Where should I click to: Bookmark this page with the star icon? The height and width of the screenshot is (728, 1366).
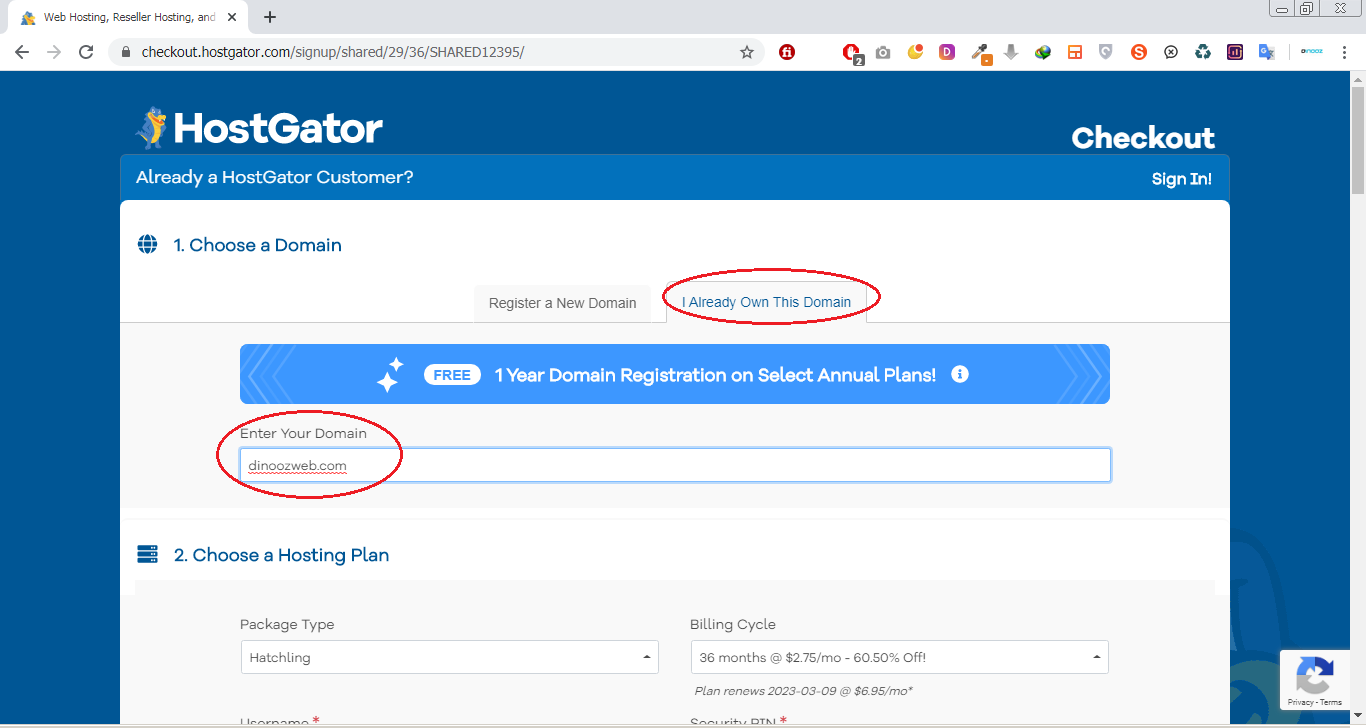pos(747,52)
